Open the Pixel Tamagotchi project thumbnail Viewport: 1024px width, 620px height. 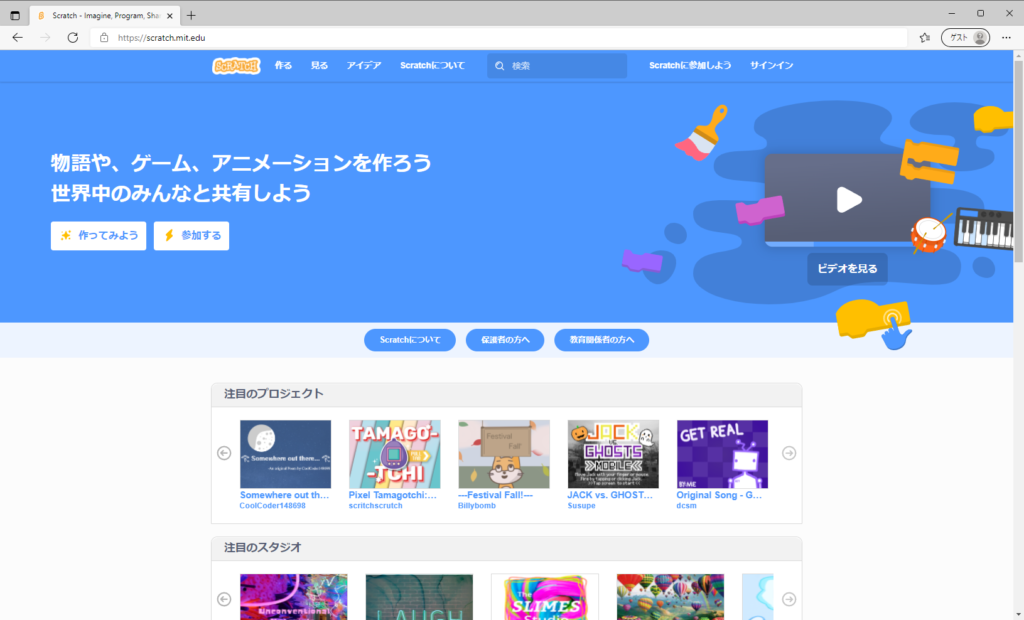click(394, 454)
